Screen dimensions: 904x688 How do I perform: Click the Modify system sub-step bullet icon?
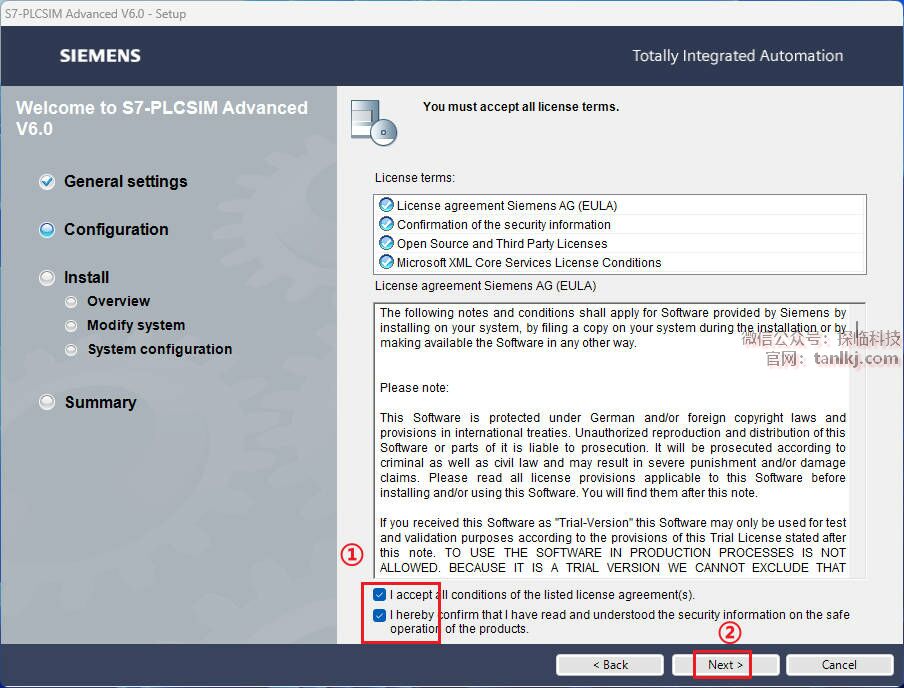pos(71,326)
